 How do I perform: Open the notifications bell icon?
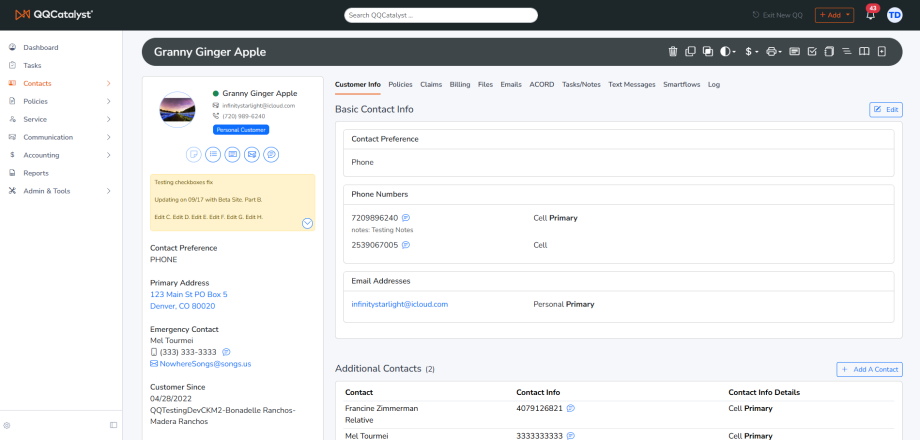click(871, 15)
